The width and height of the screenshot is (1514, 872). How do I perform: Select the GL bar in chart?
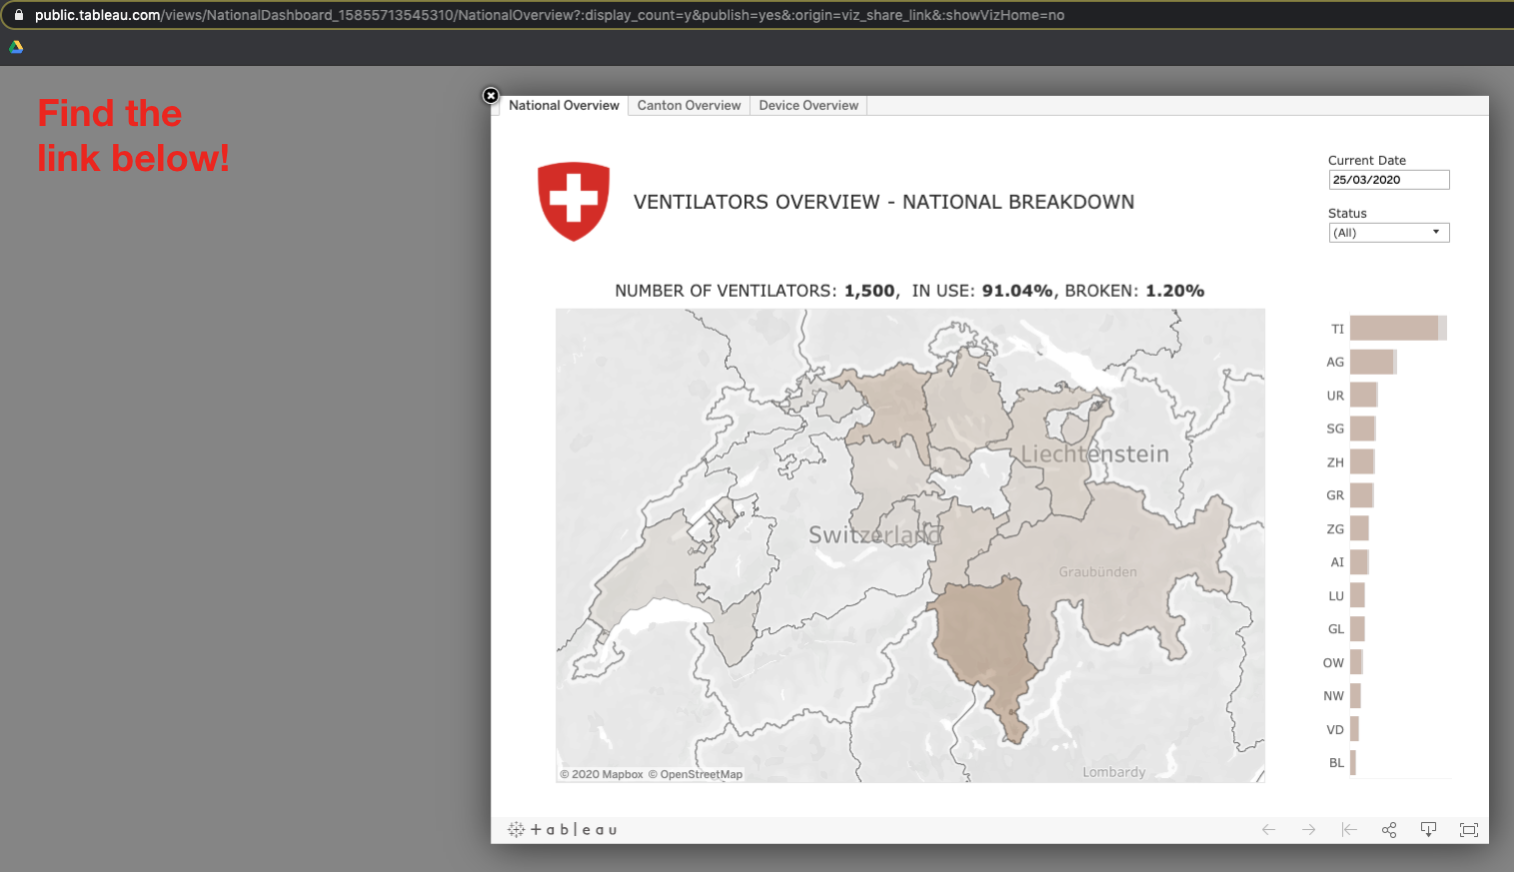(x=1358, y=629)
